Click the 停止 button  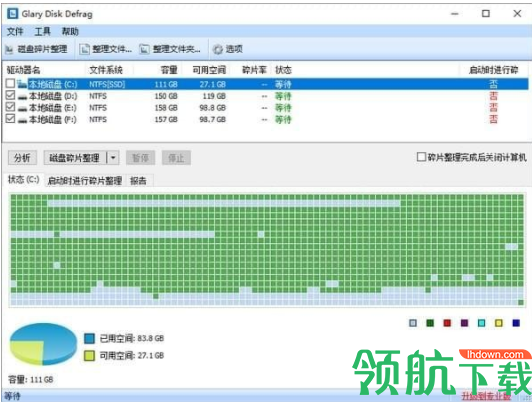[176, 158]
